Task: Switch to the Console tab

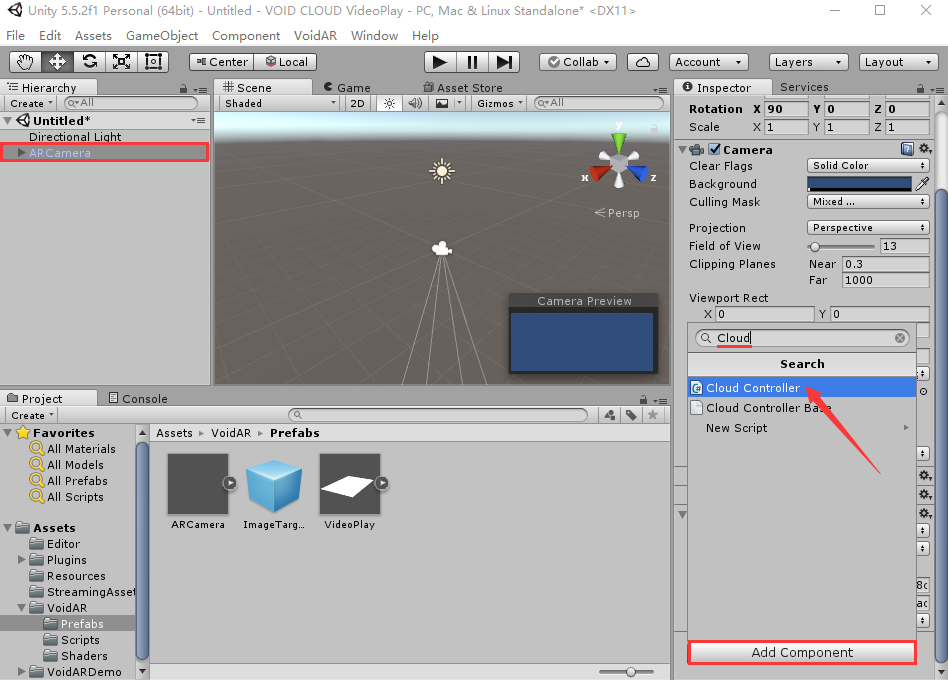Action: [138, 398]
